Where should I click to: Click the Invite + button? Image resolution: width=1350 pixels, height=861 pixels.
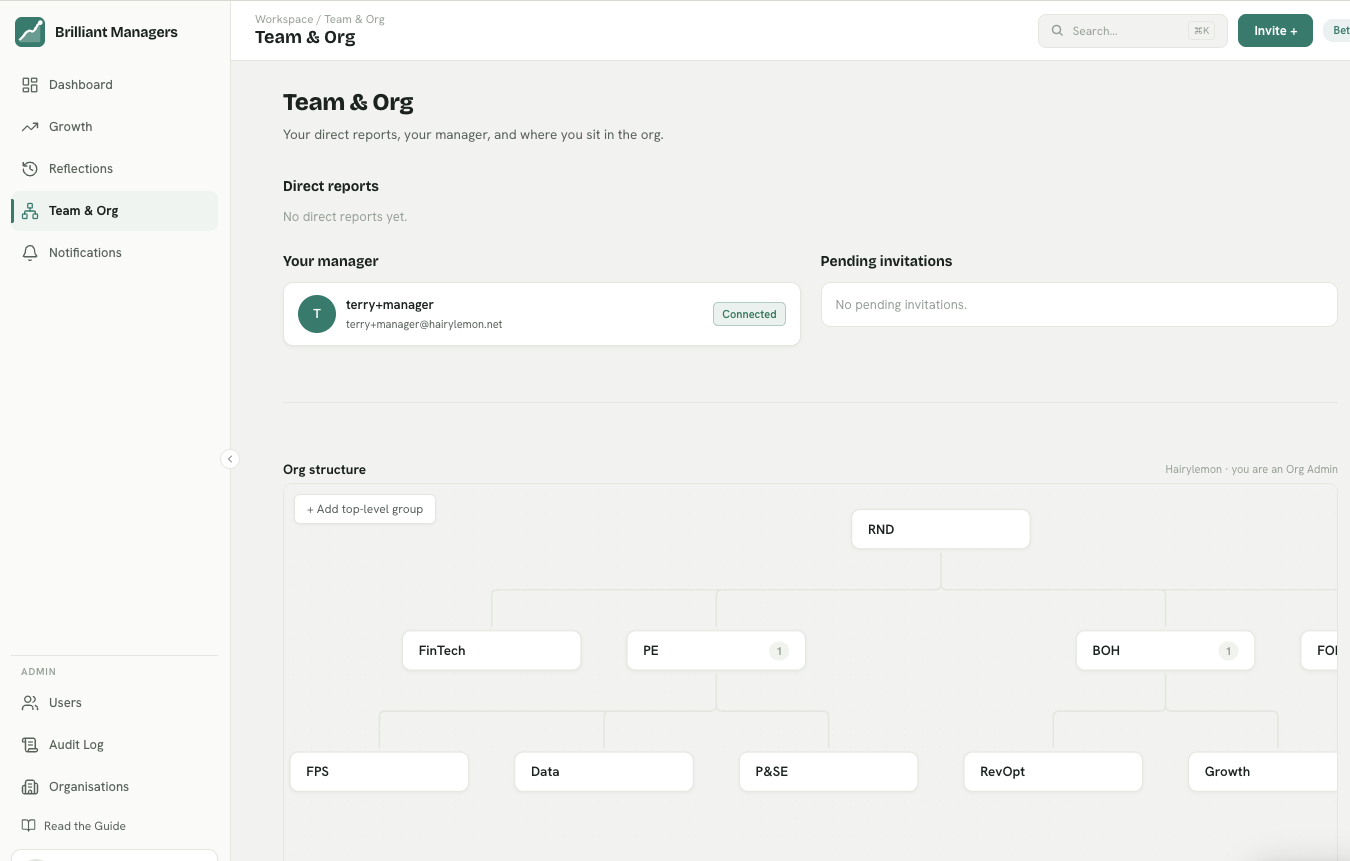[x=1275, y=31]
